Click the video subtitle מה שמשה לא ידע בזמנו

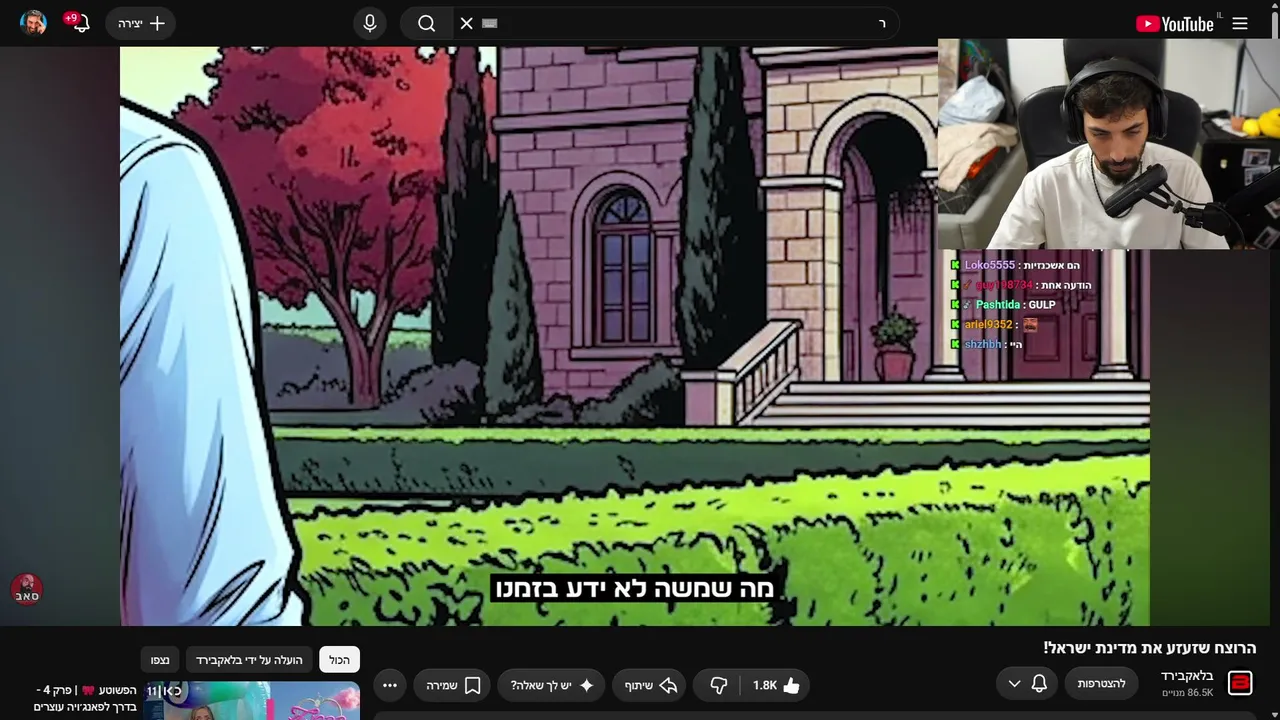tap(635, 589)
